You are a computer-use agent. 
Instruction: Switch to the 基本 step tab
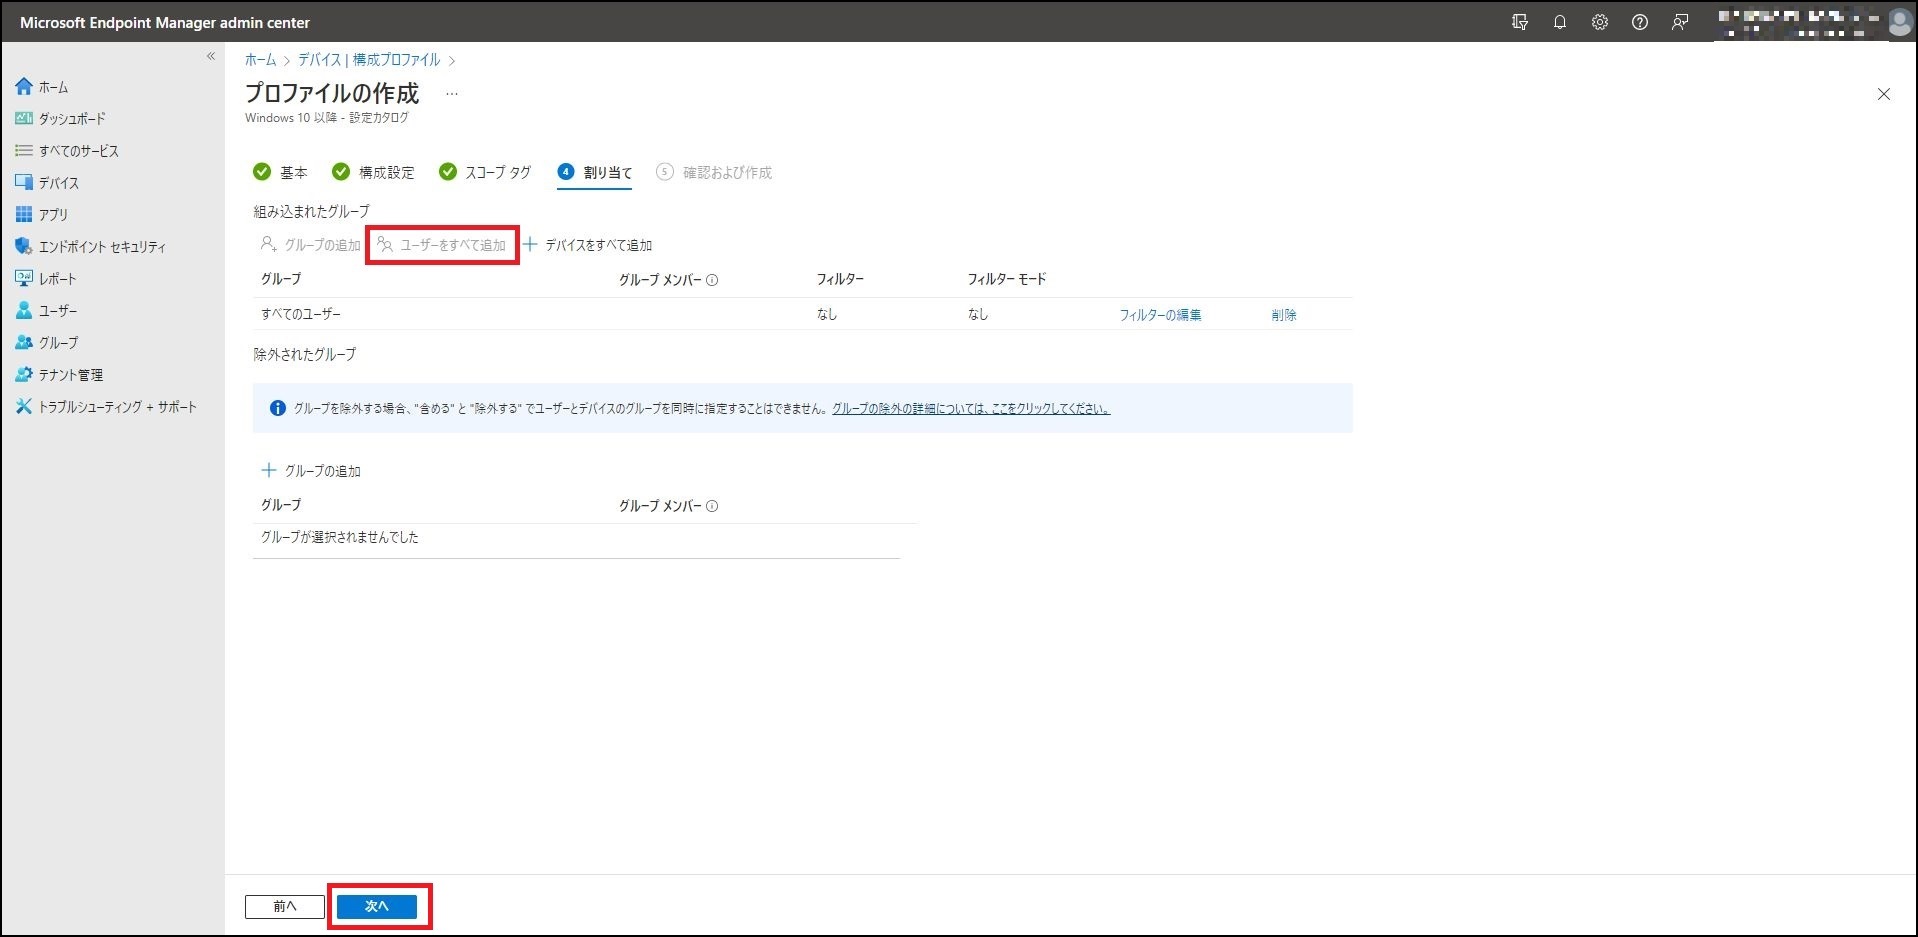click(x=281, y=172)
